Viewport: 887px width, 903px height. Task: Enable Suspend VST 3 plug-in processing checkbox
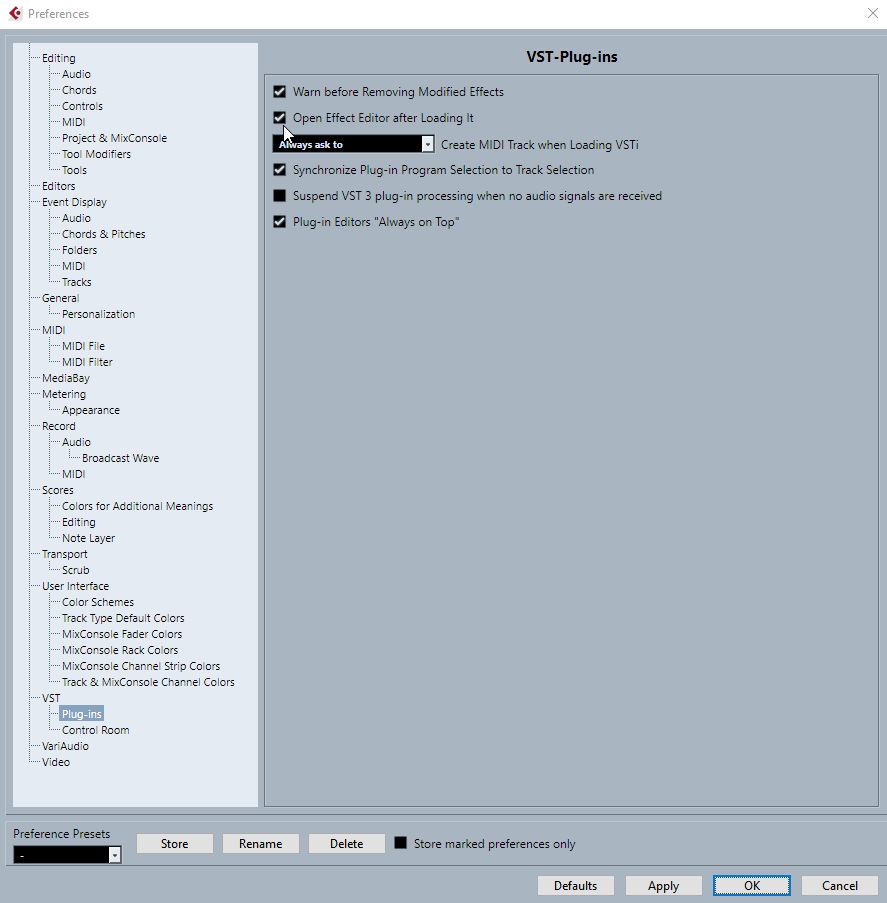279,196
